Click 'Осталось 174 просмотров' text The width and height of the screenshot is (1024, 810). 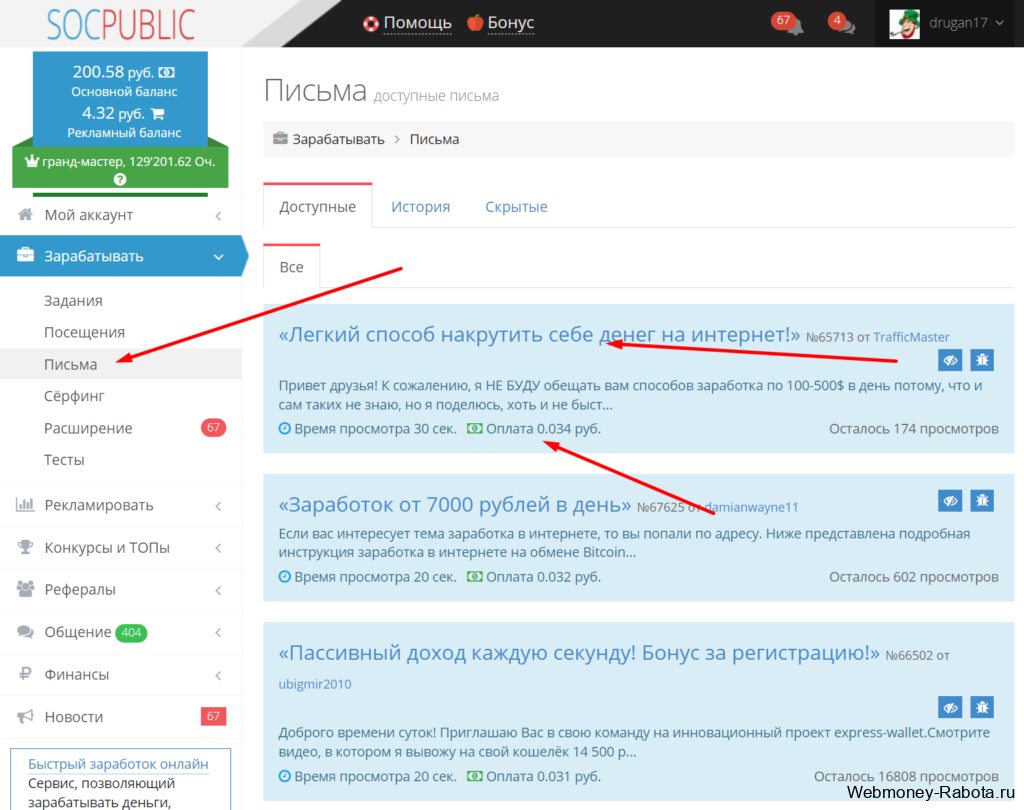click(914, 429)
